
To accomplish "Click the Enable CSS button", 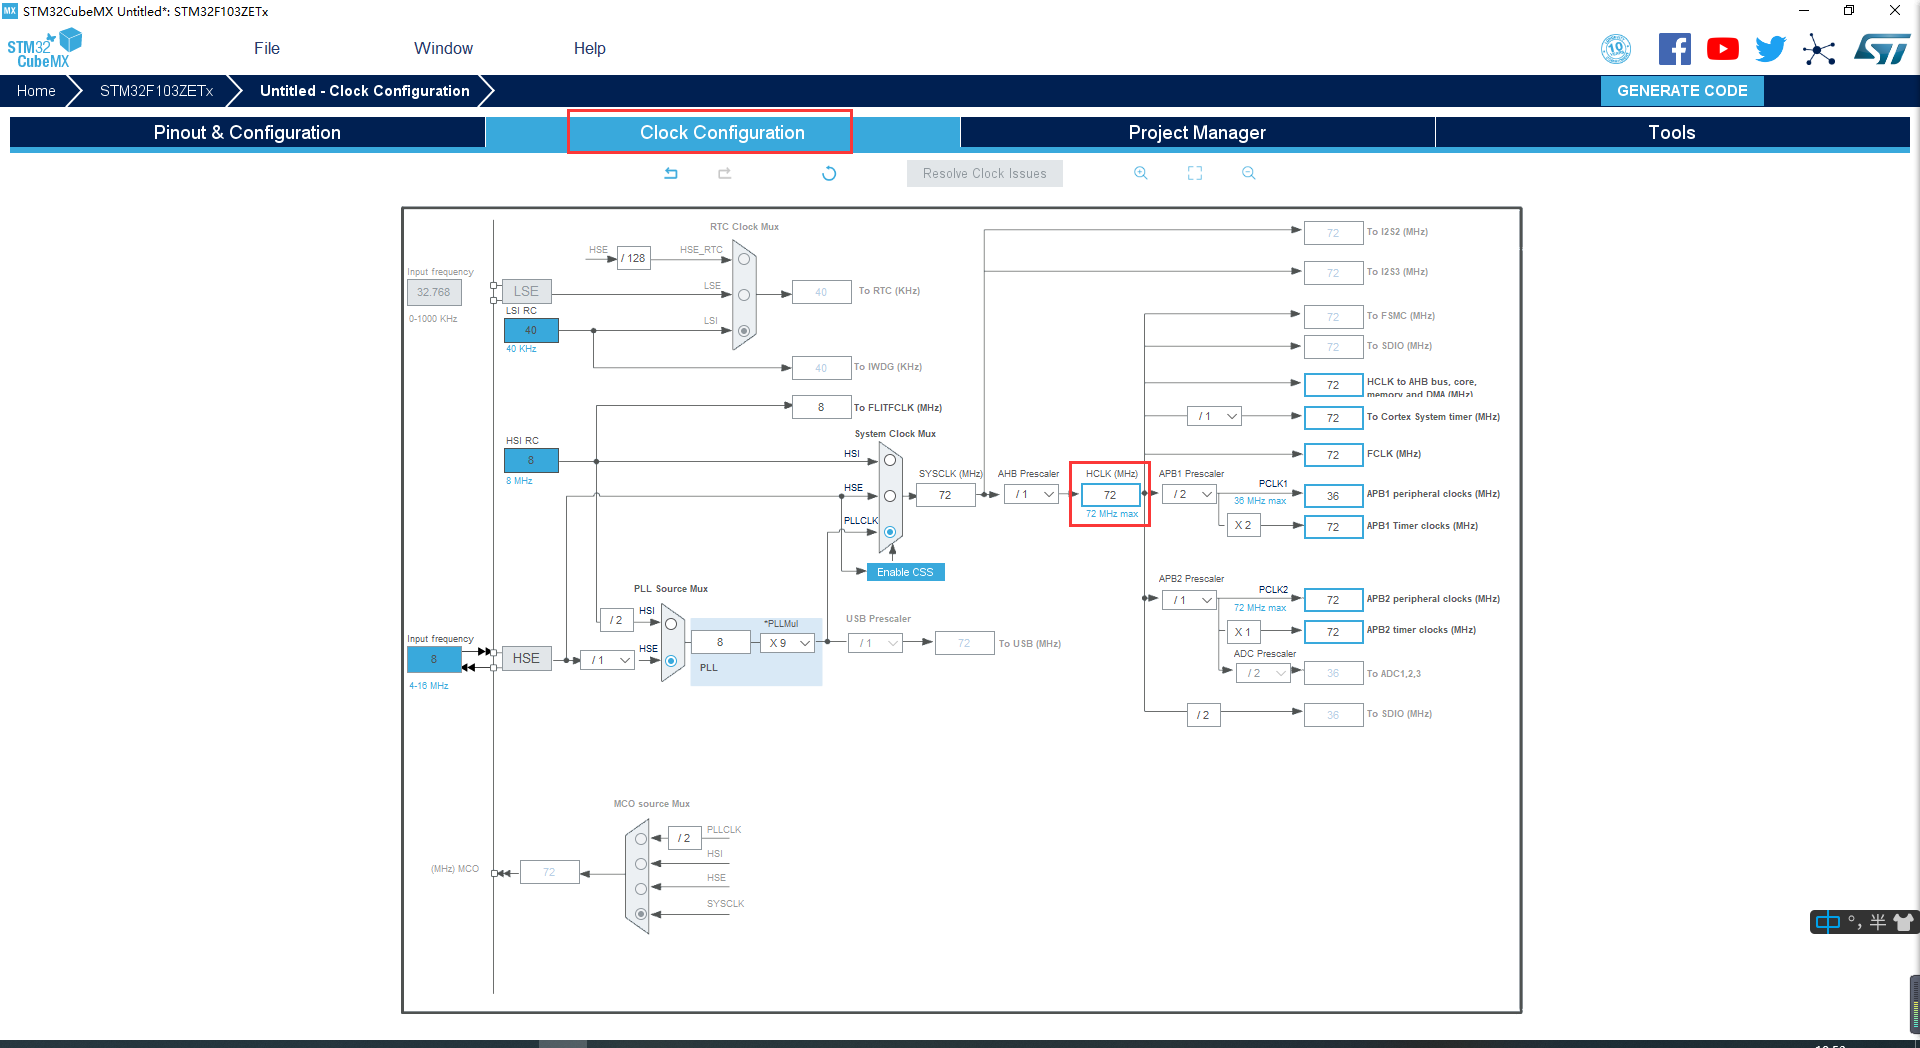I will point(905,572).
